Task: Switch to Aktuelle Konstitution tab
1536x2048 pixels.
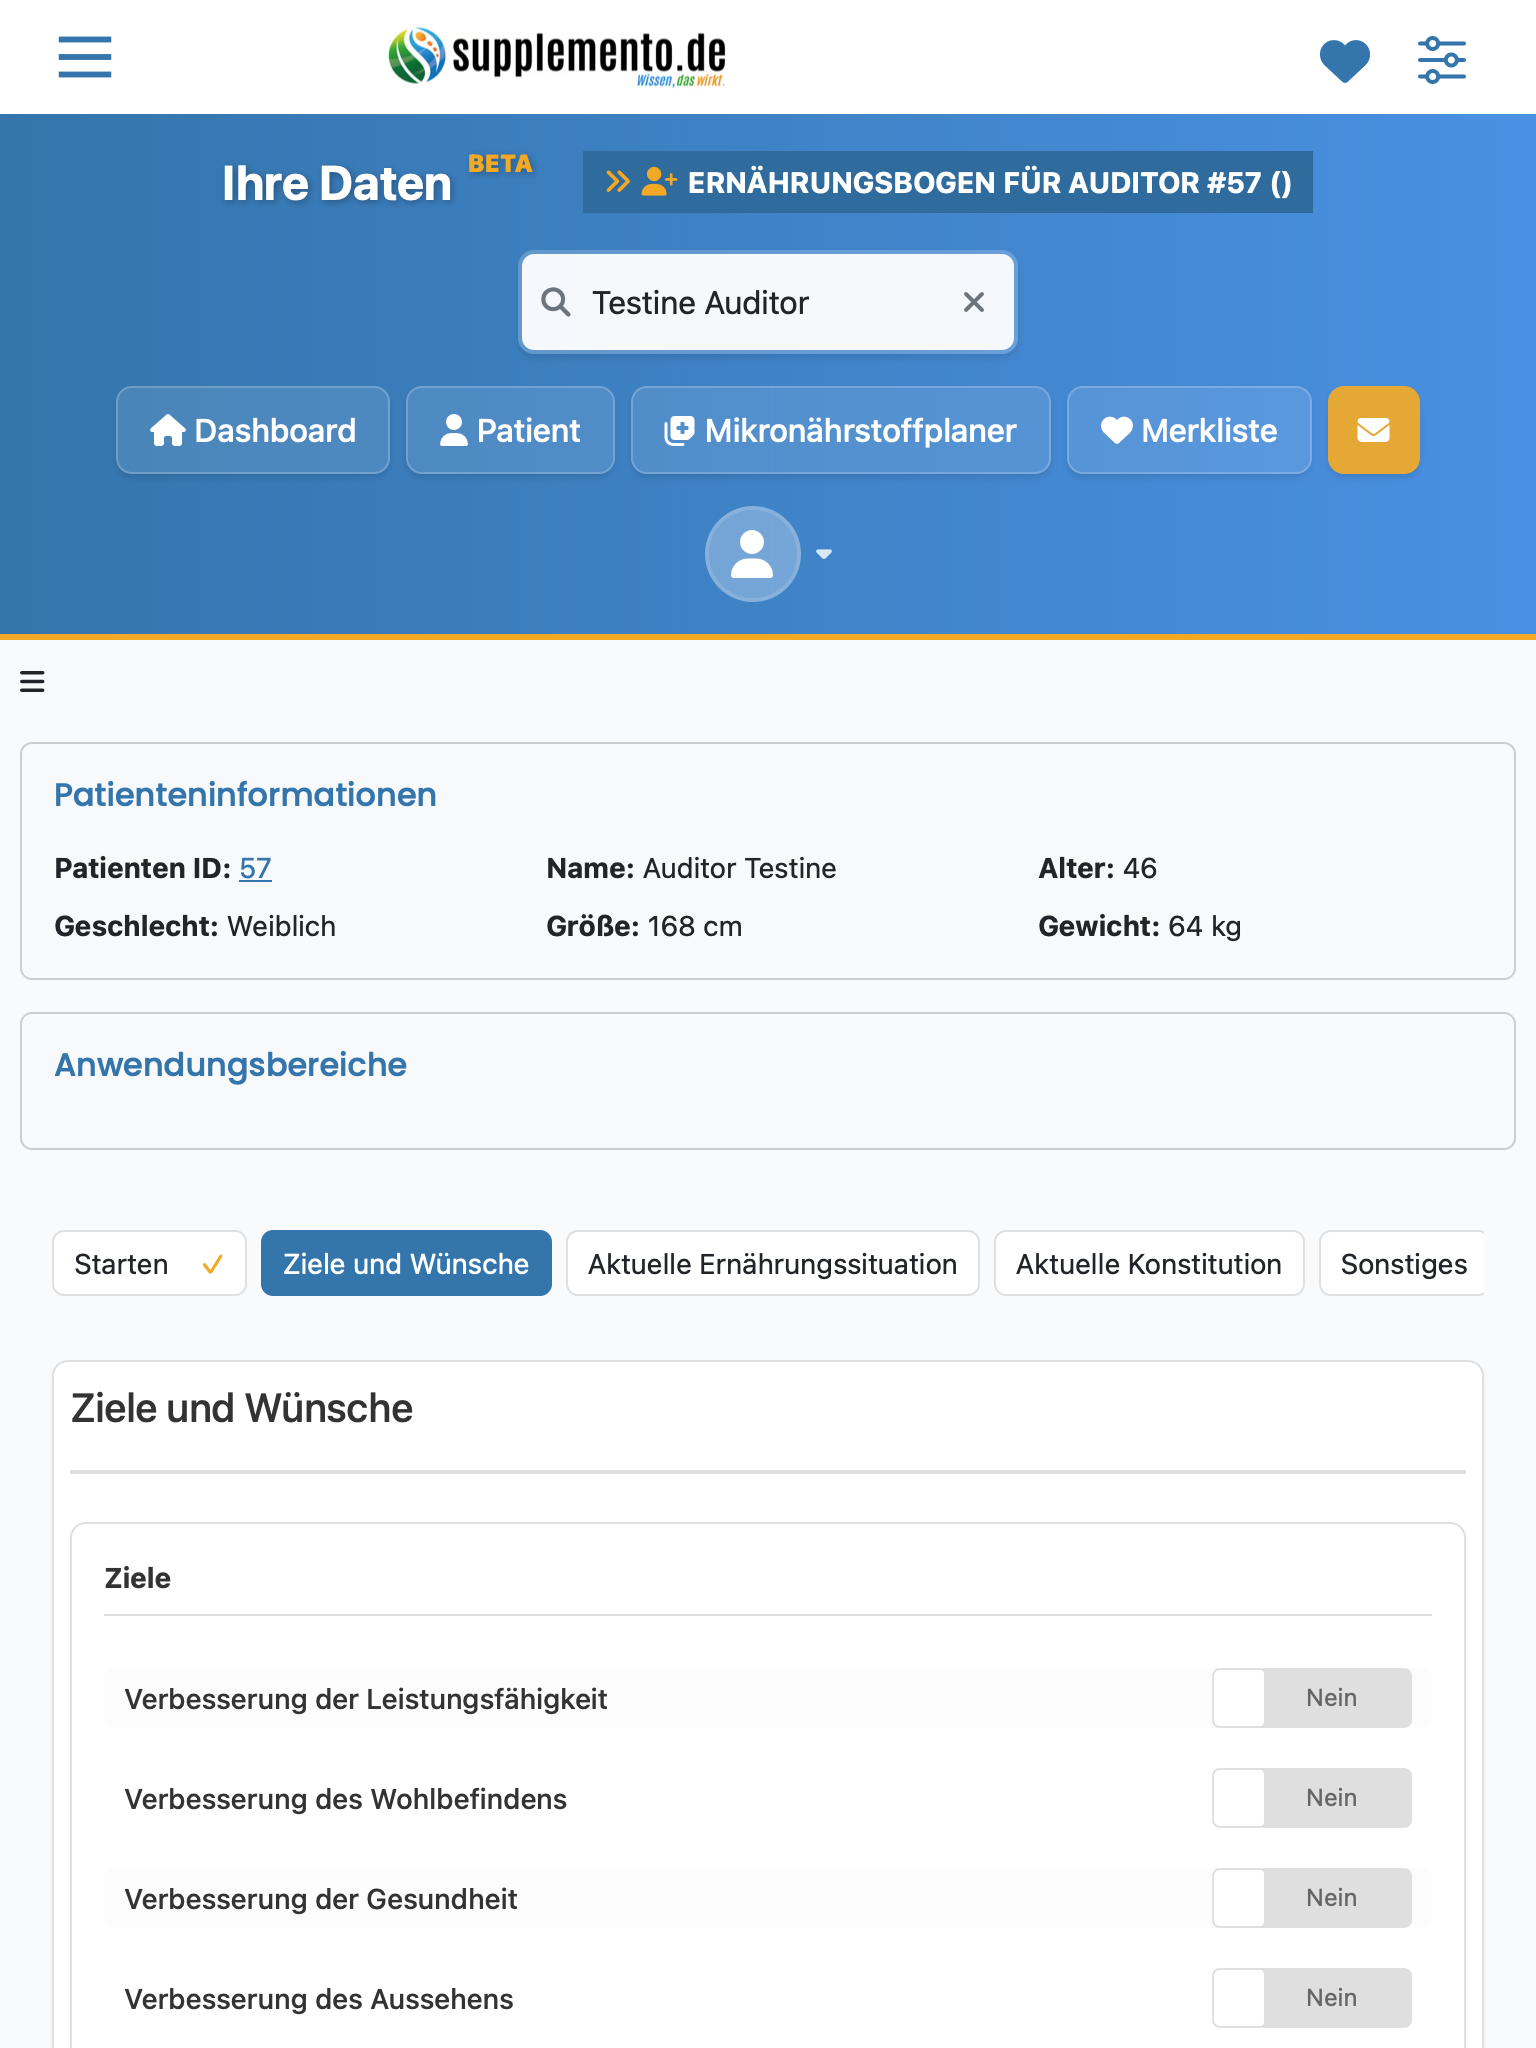Action: tap(1149, 1263)
